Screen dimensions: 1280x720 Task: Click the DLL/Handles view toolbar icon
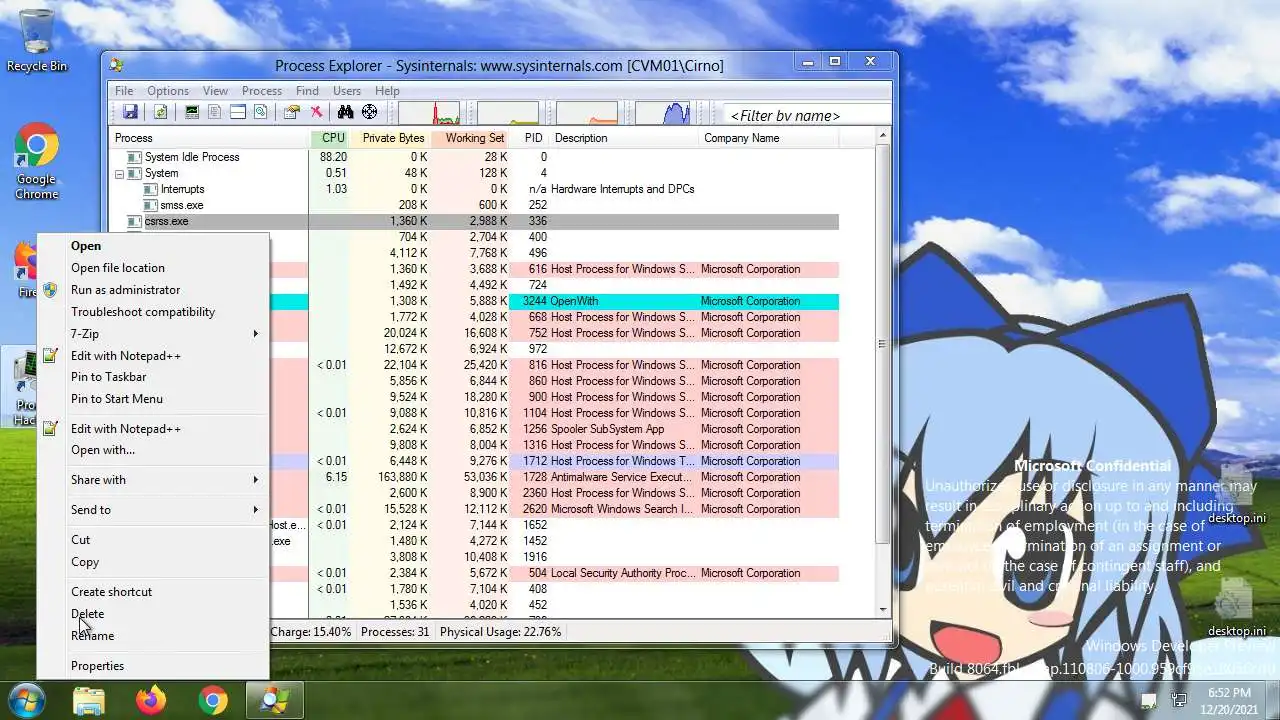tap(261, 112)
